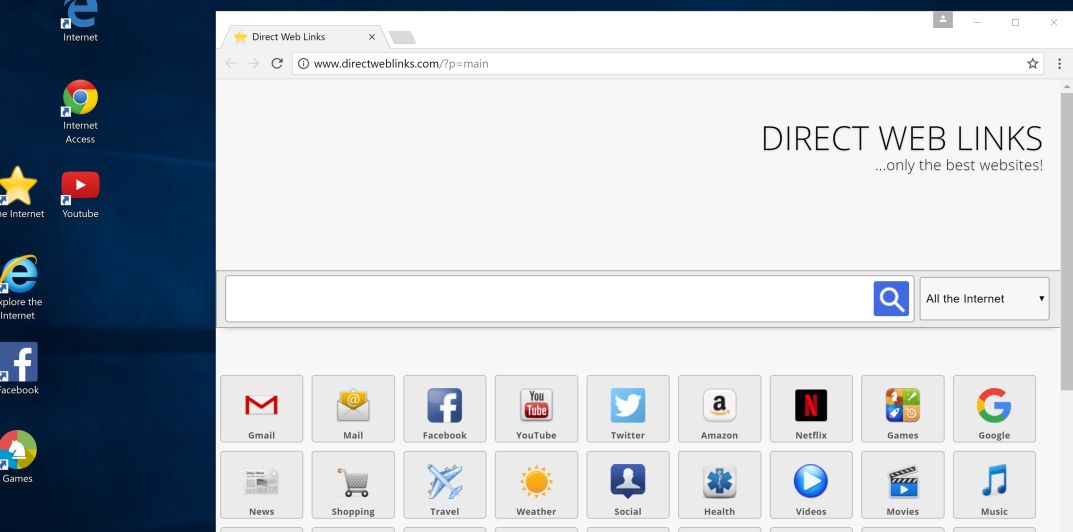The image size is (1073, 532).
Task: Click the blue magnifier search button
Action: [891, 299]
